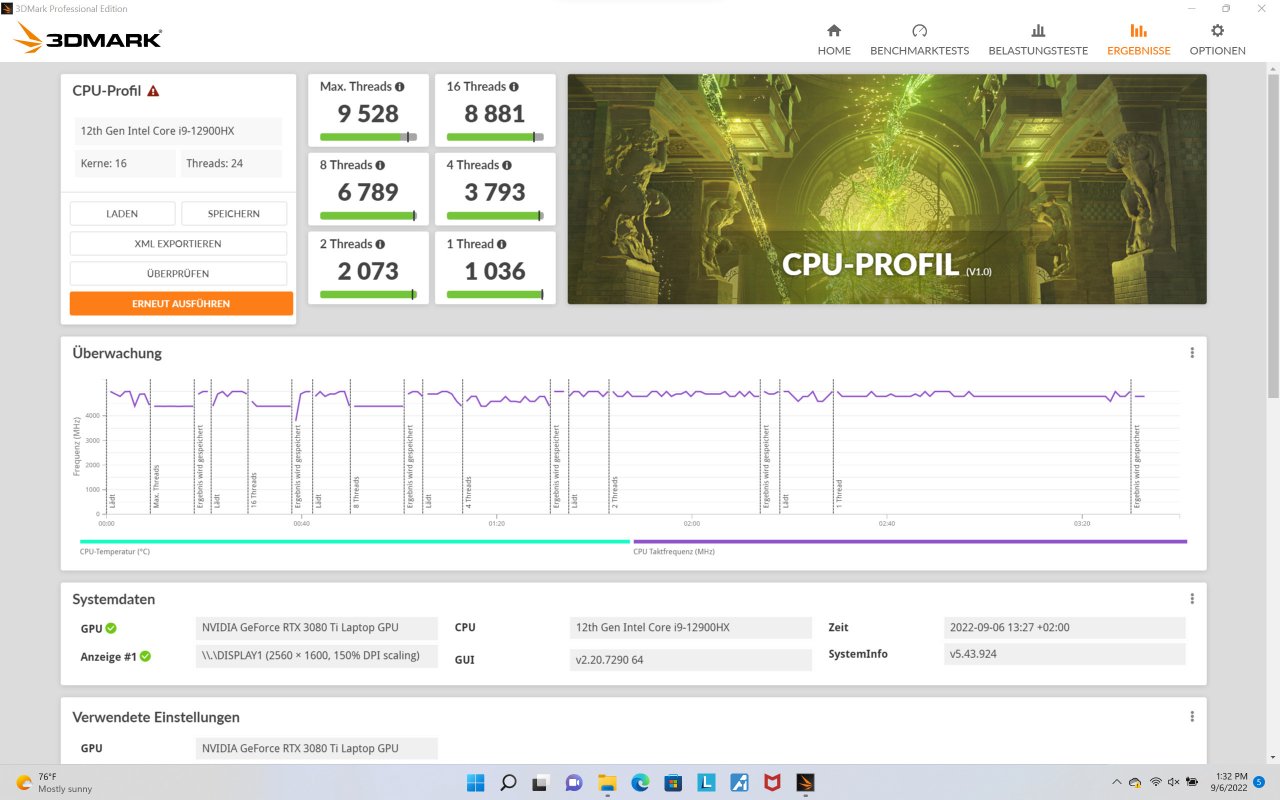
Task: Click the Threads: 24 field
Action: point(231,163)
